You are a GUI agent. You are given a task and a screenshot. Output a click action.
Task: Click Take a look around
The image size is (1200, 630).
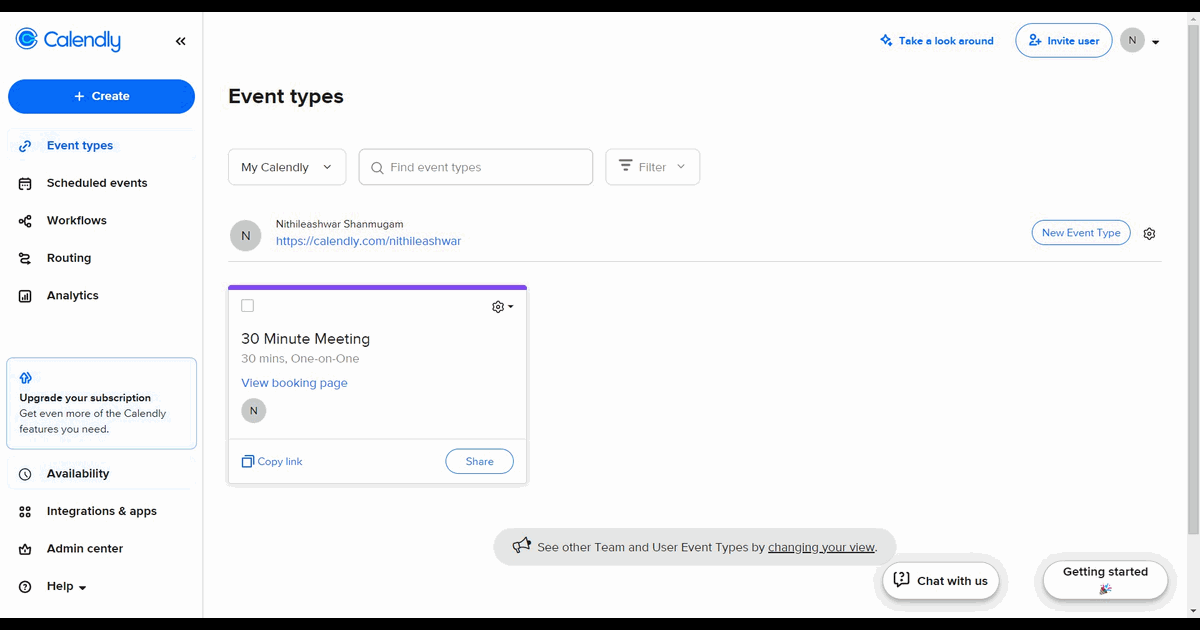[x=946, y=41]
